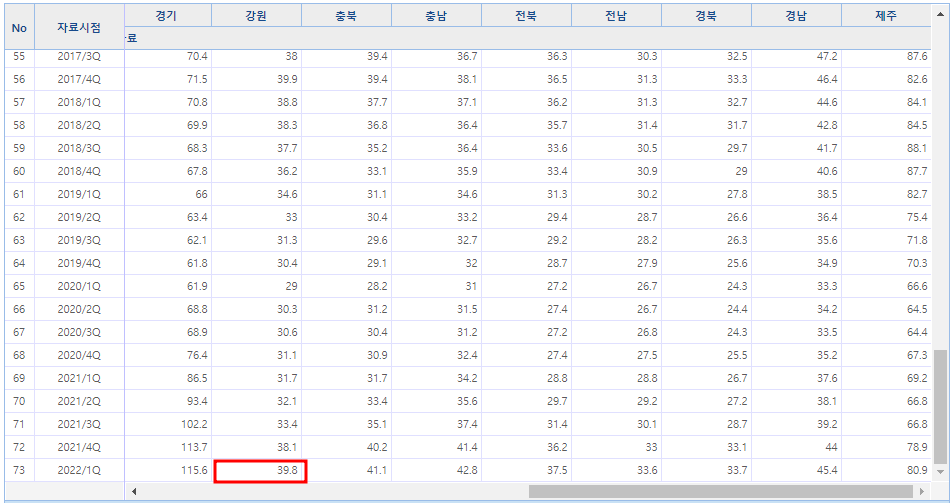Click the 2021/3Q date cell
This screenshot has height=503, width=950.
click(79, 425)
